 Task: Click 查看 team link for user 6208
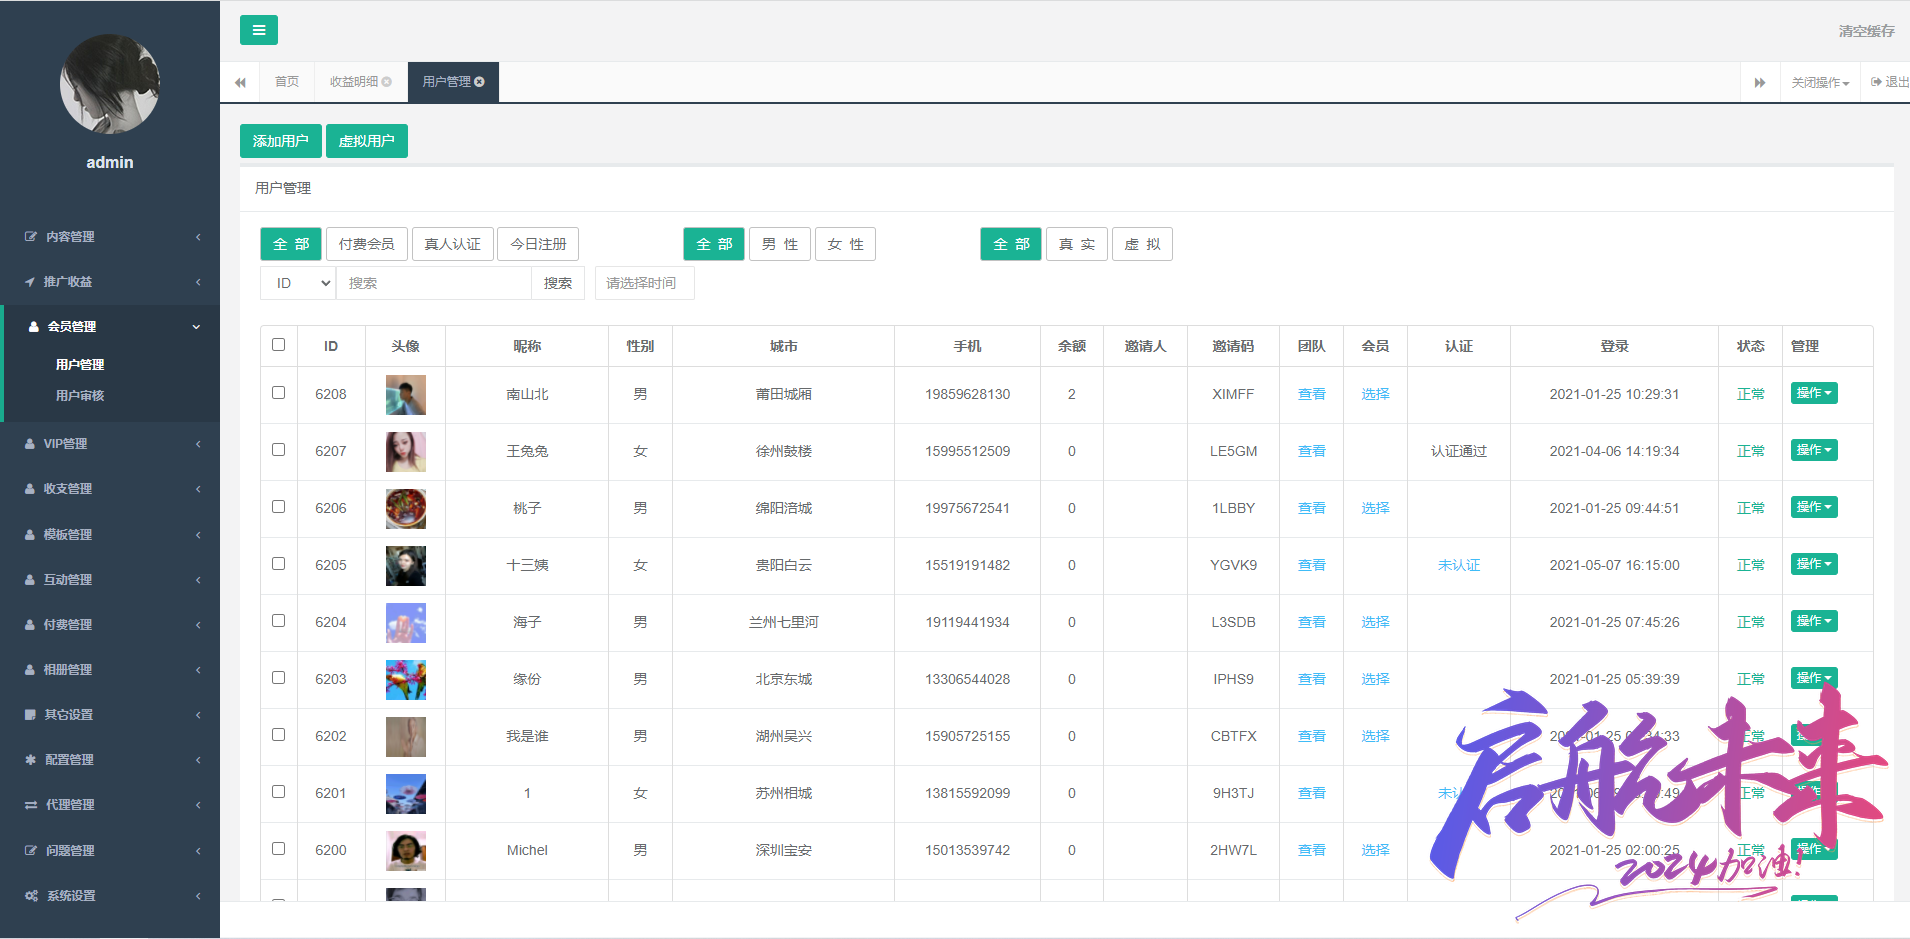point(1312,395)
